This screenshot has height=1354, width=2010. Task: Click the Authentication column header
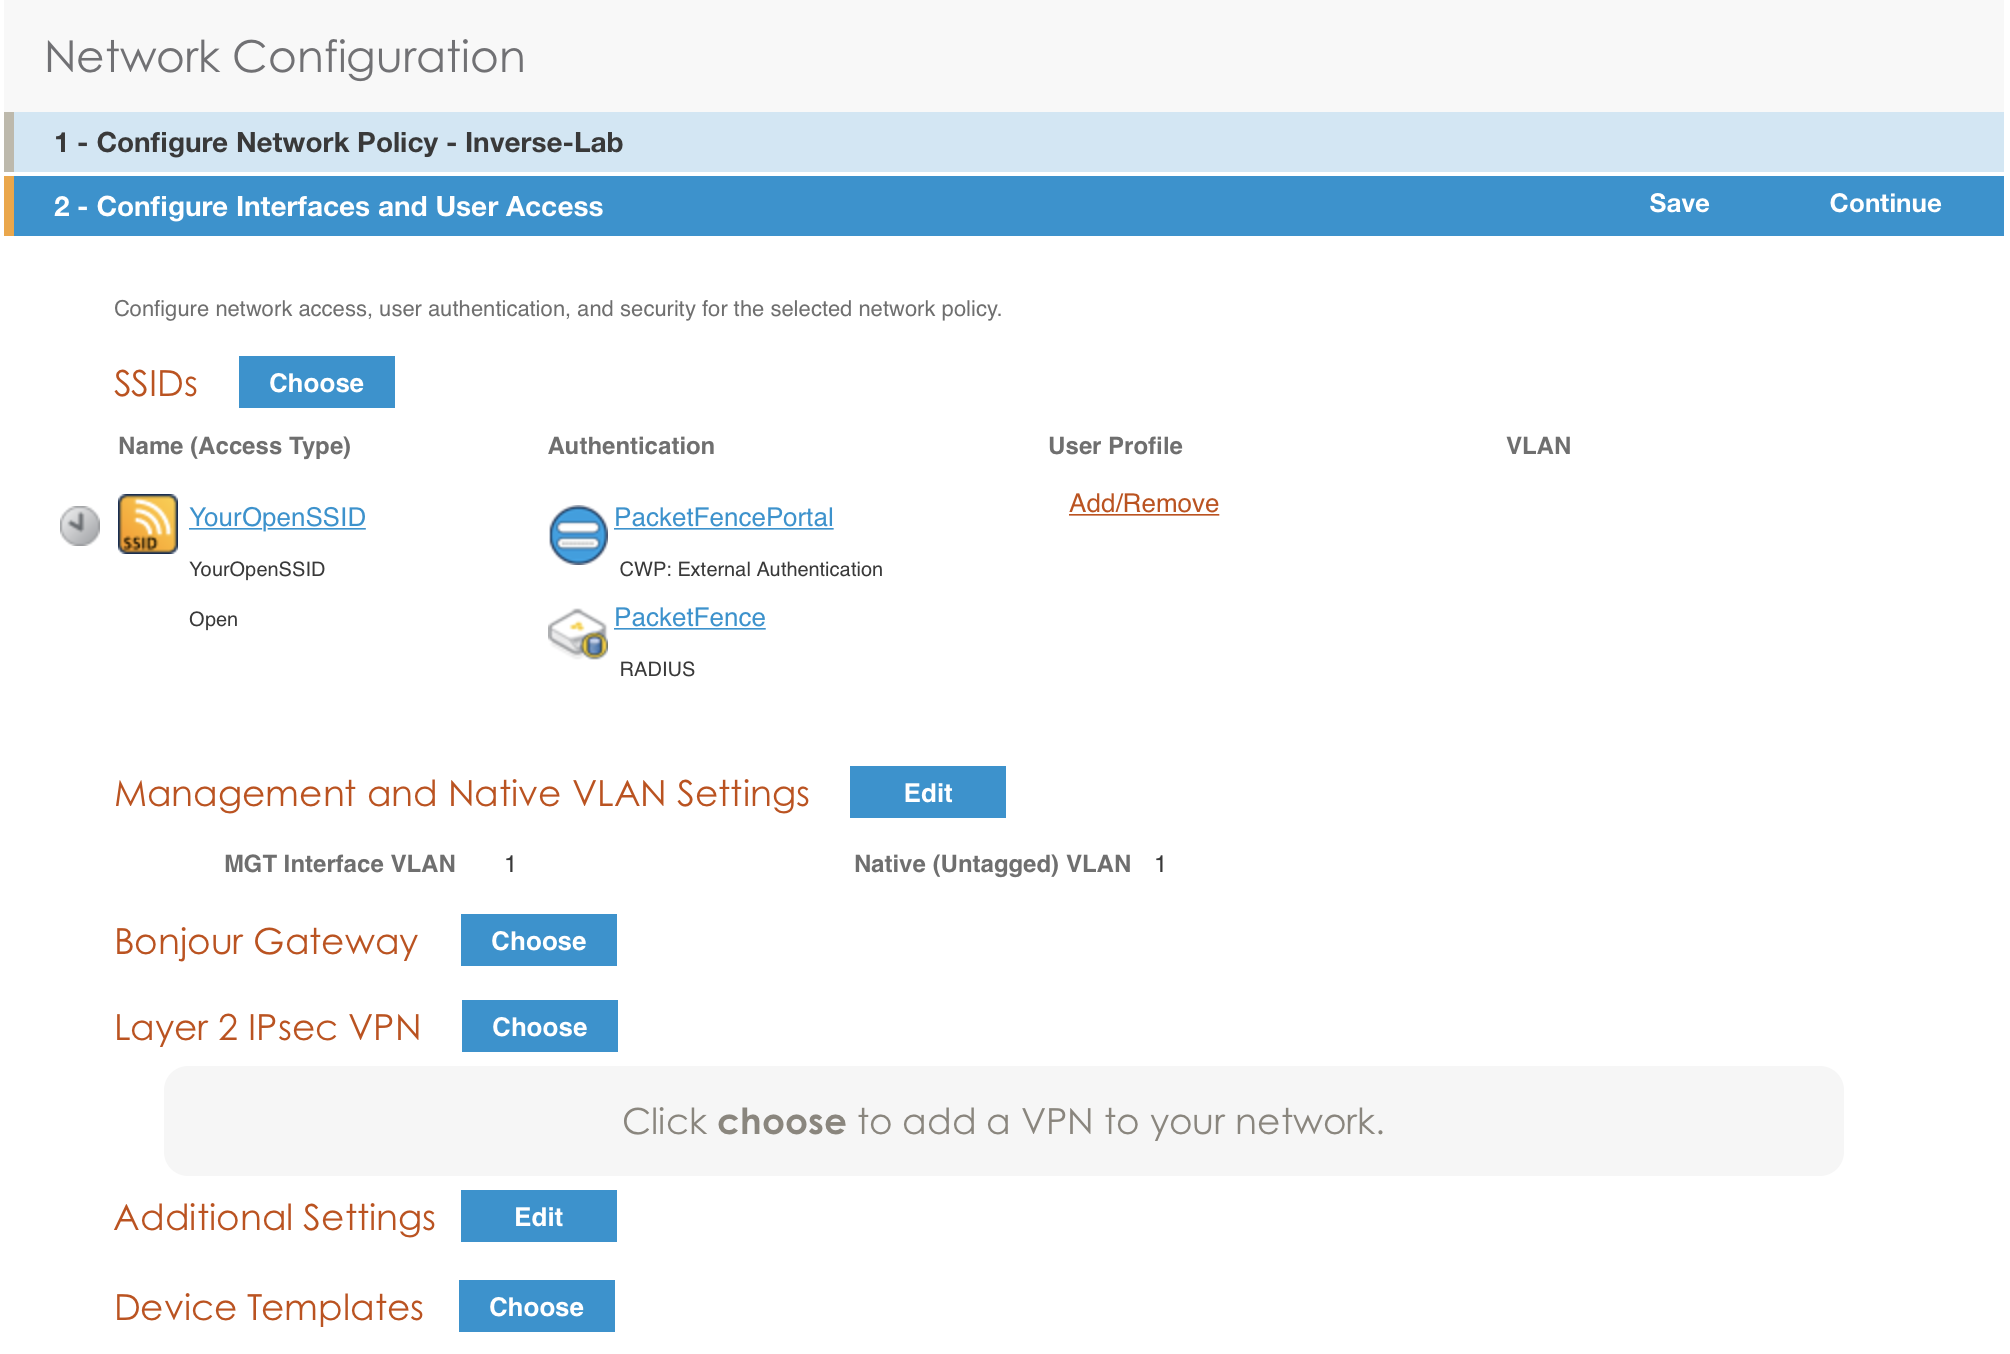click(x=630, y=446)
